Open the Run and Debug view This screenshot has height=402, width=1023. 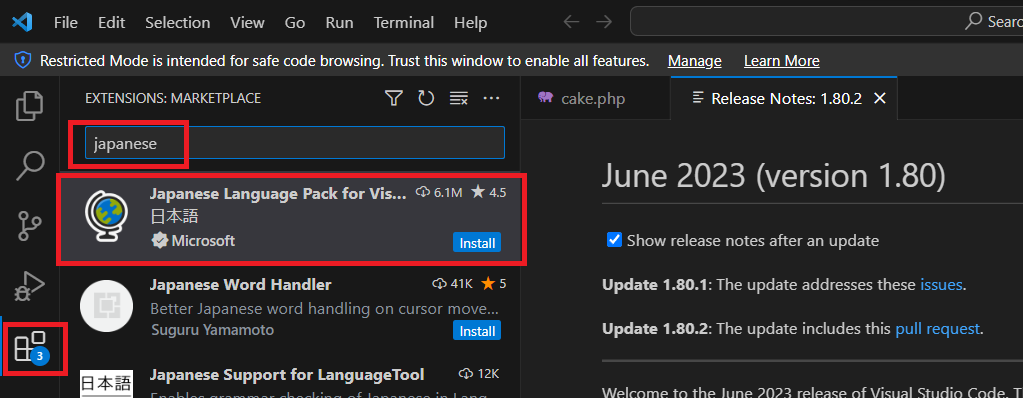pos(29,286)
